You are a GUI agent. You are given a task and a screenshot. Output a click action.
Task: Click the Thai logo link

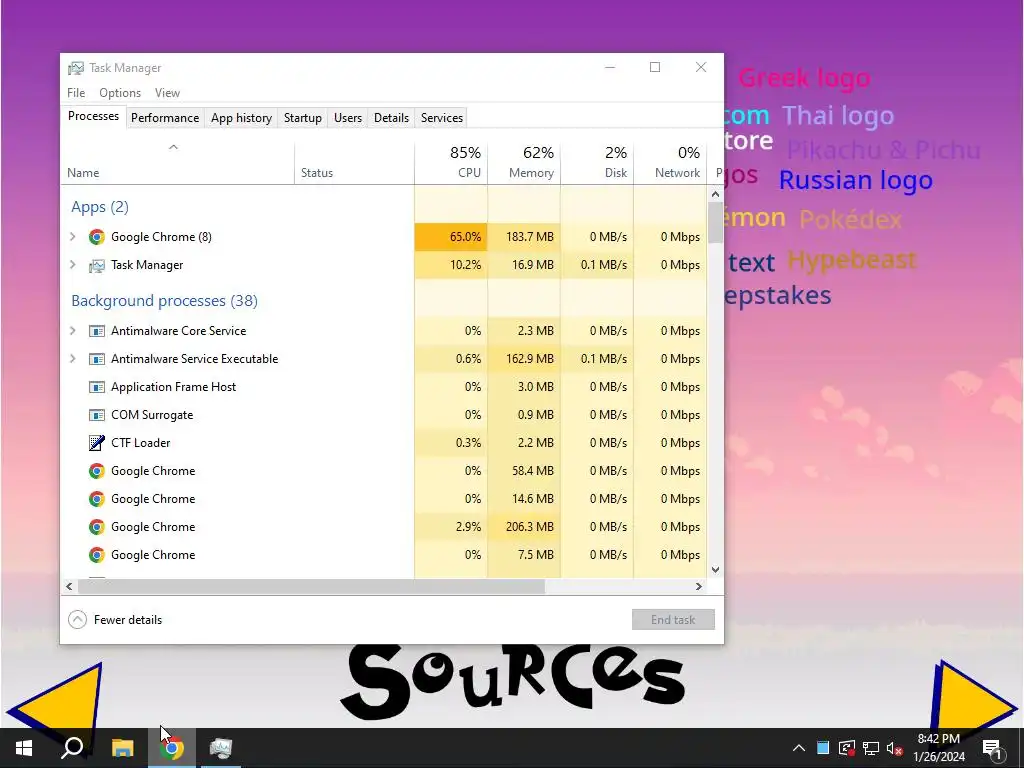(838, 116)
